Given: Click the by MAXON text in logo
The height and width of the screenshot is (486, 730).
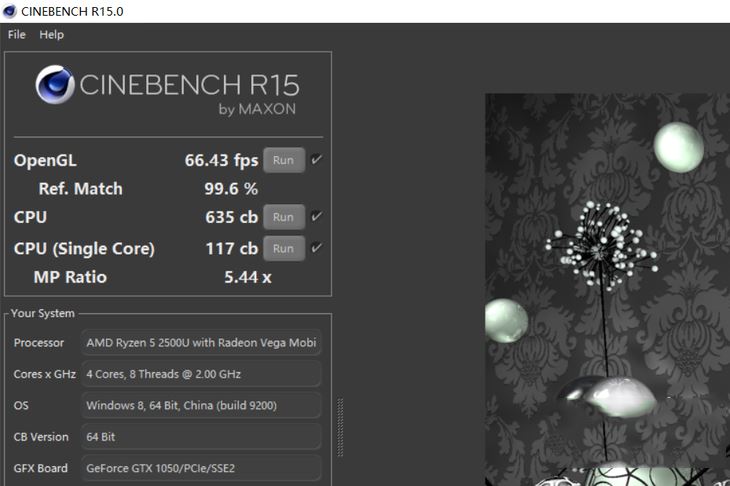Looking at the screenshot, I should point(257,109).
